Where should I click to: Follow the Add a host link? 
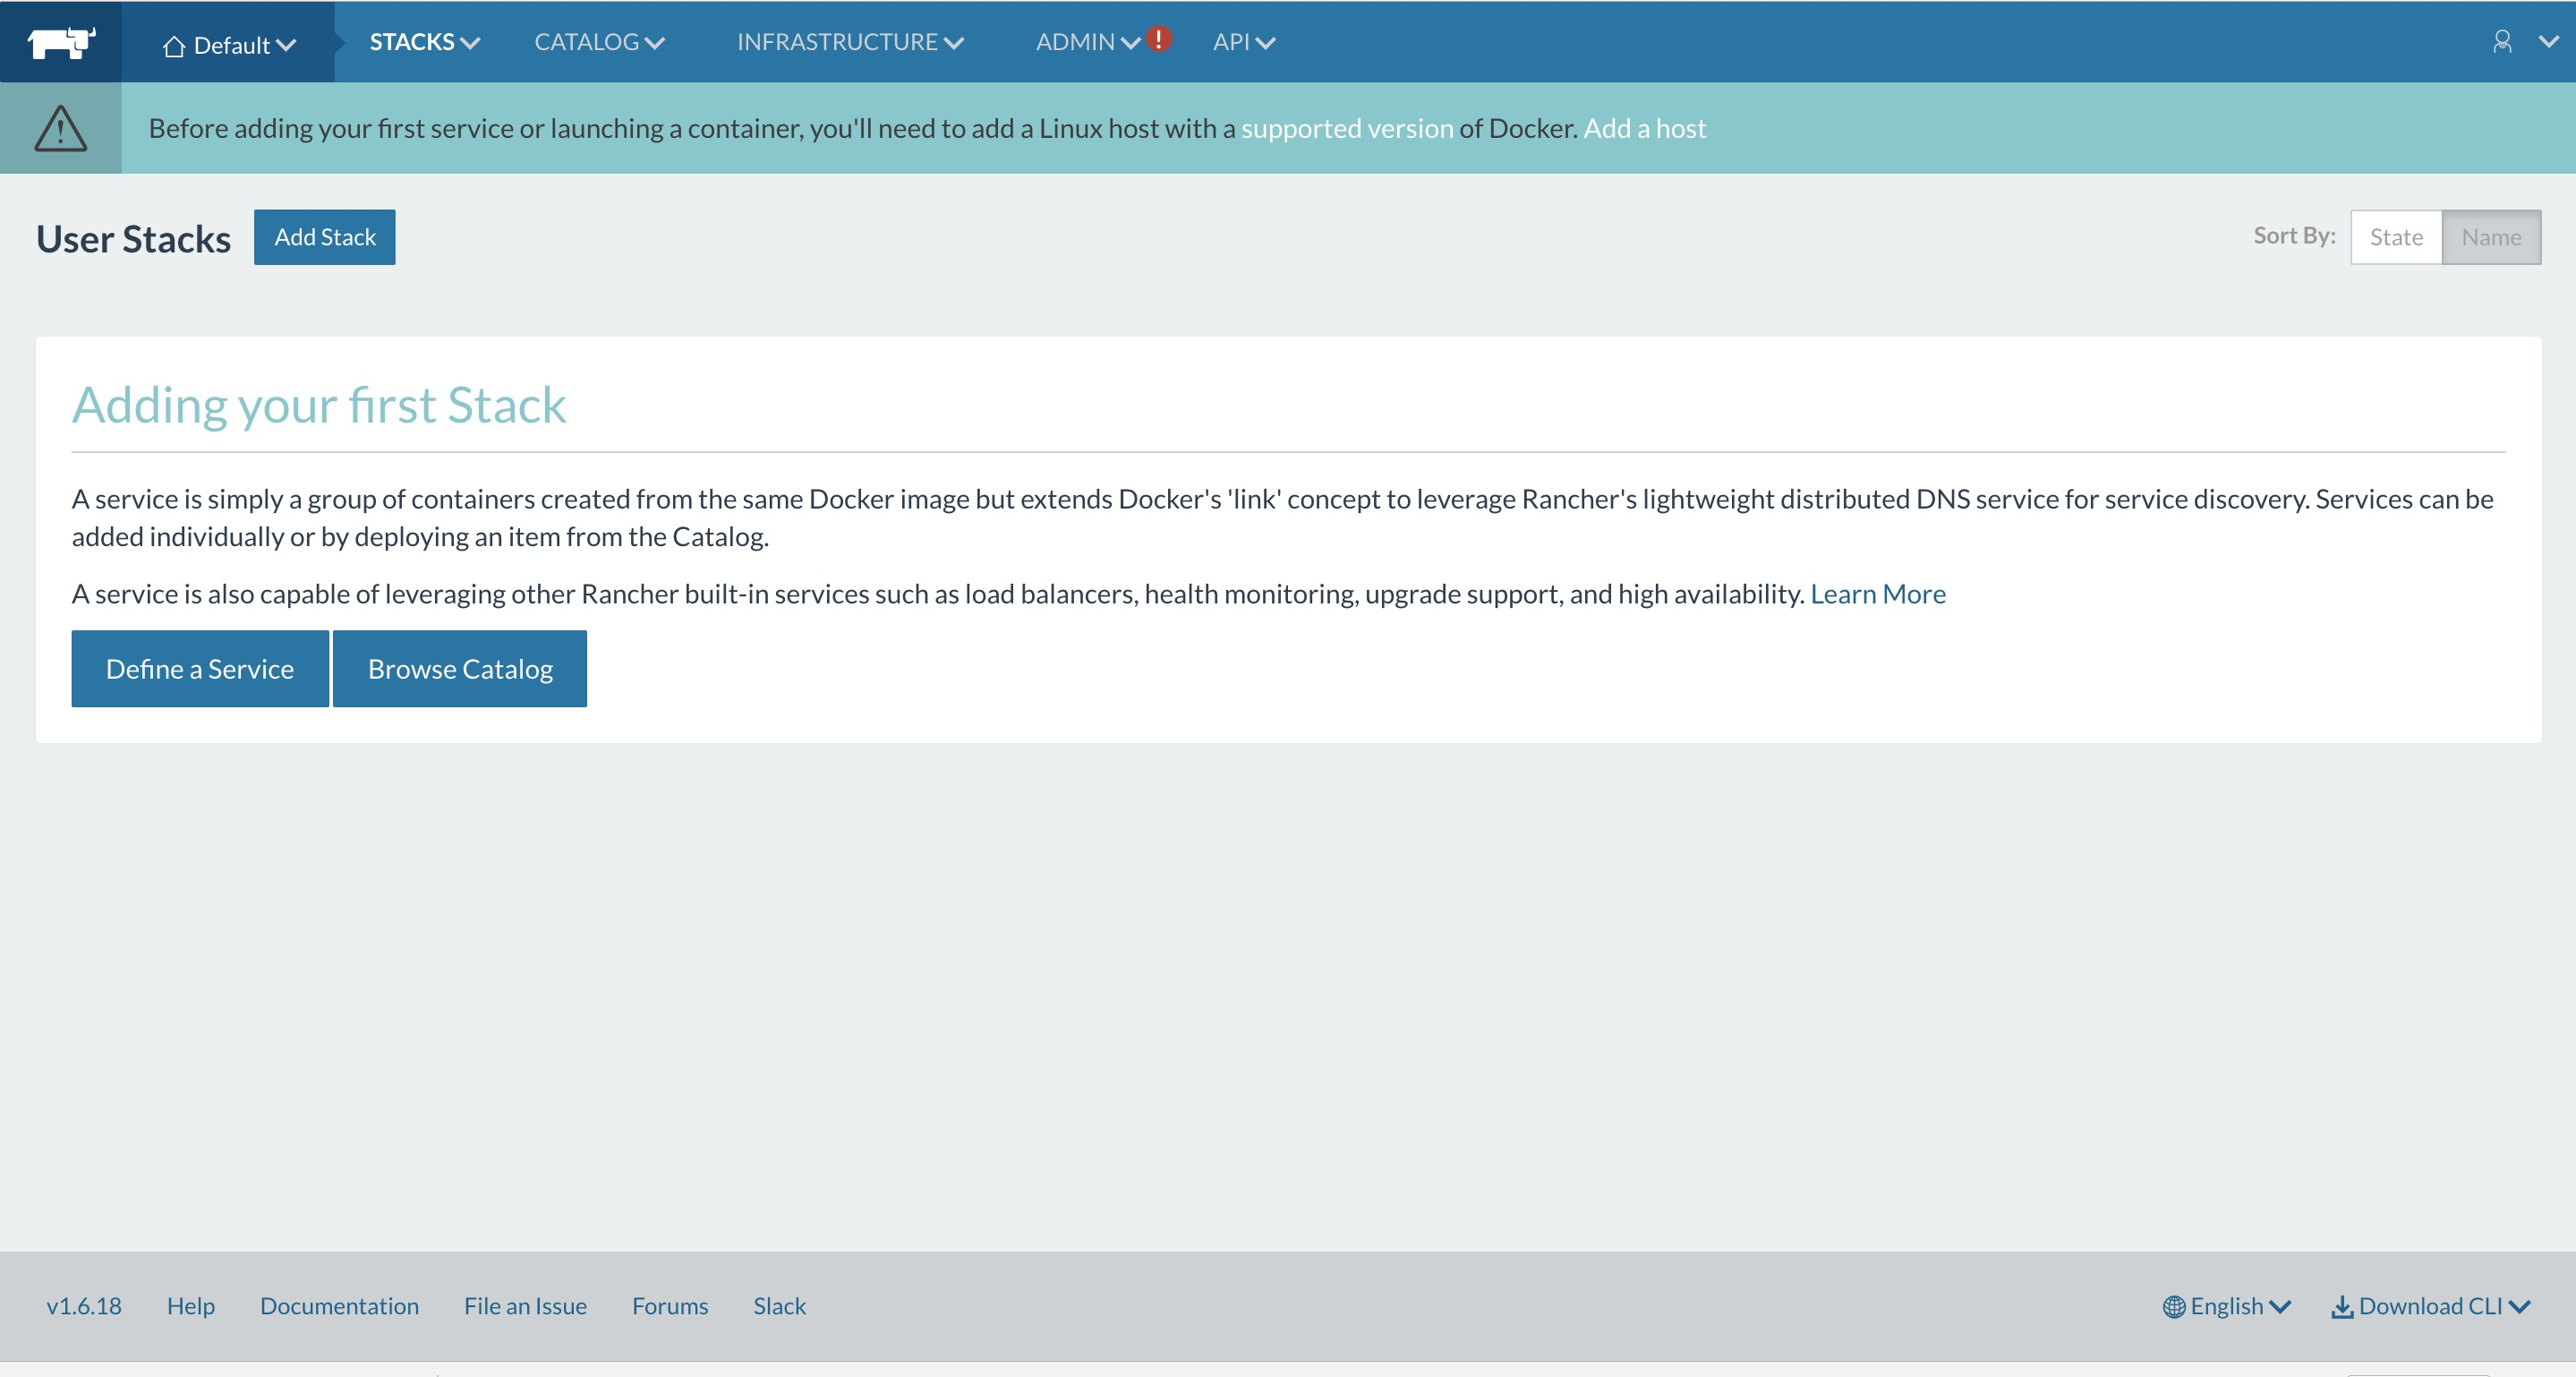1644,128
